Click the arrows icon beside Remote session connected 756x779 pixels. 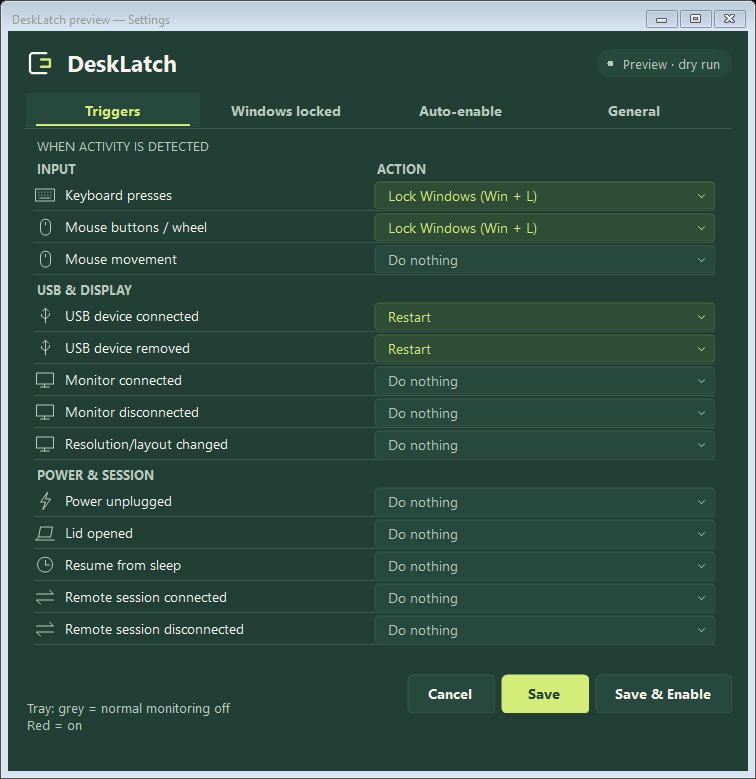45,597
